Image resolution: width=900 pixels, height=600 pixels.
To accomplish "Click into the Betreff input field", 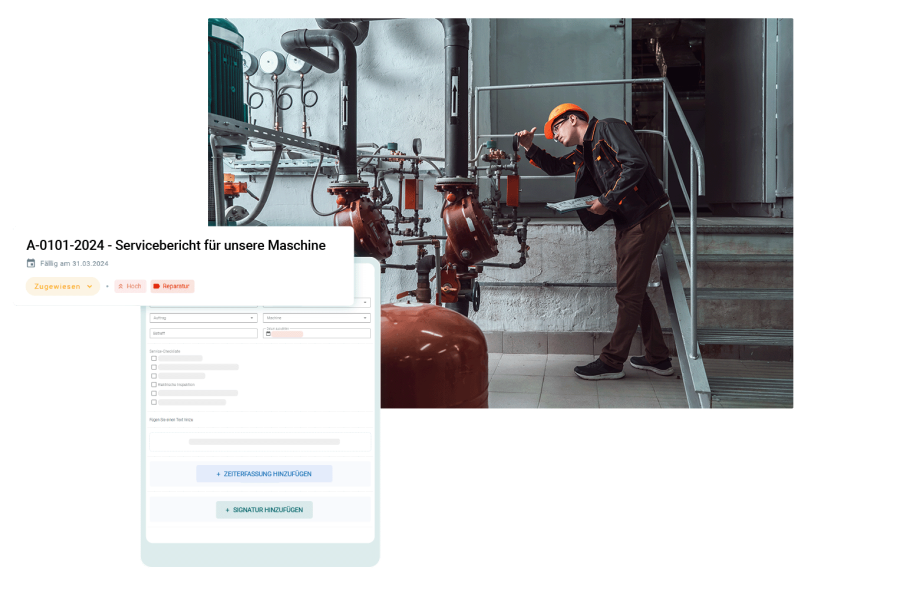I will [x=203, y=333].
